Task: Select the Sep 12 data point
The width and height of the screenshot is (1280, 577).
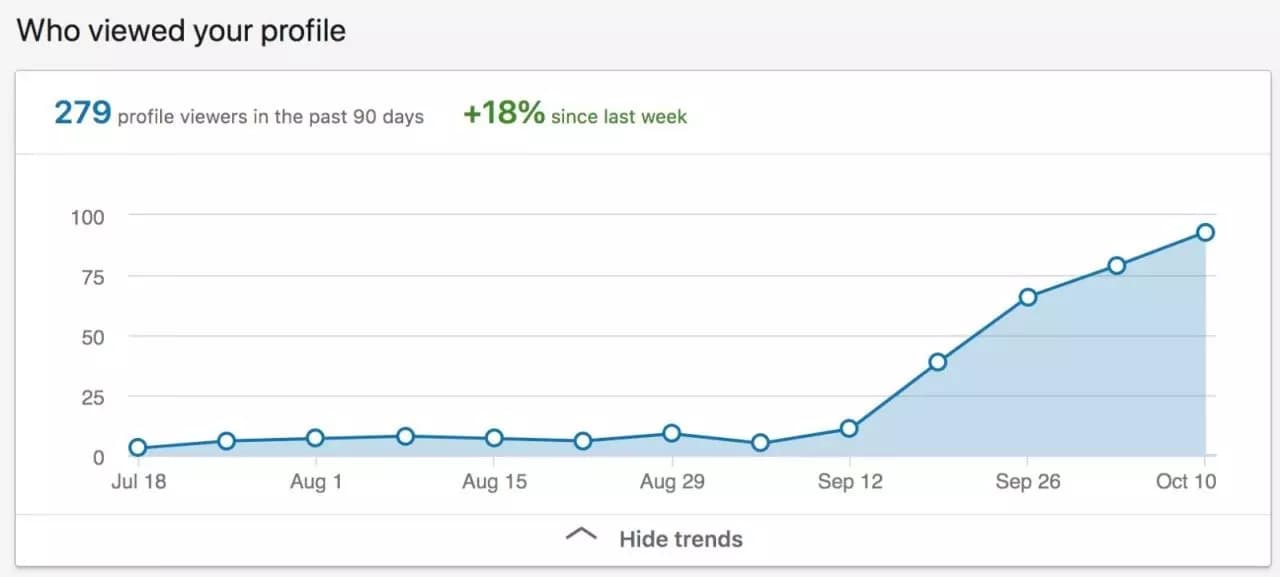Action: (850, 426)
